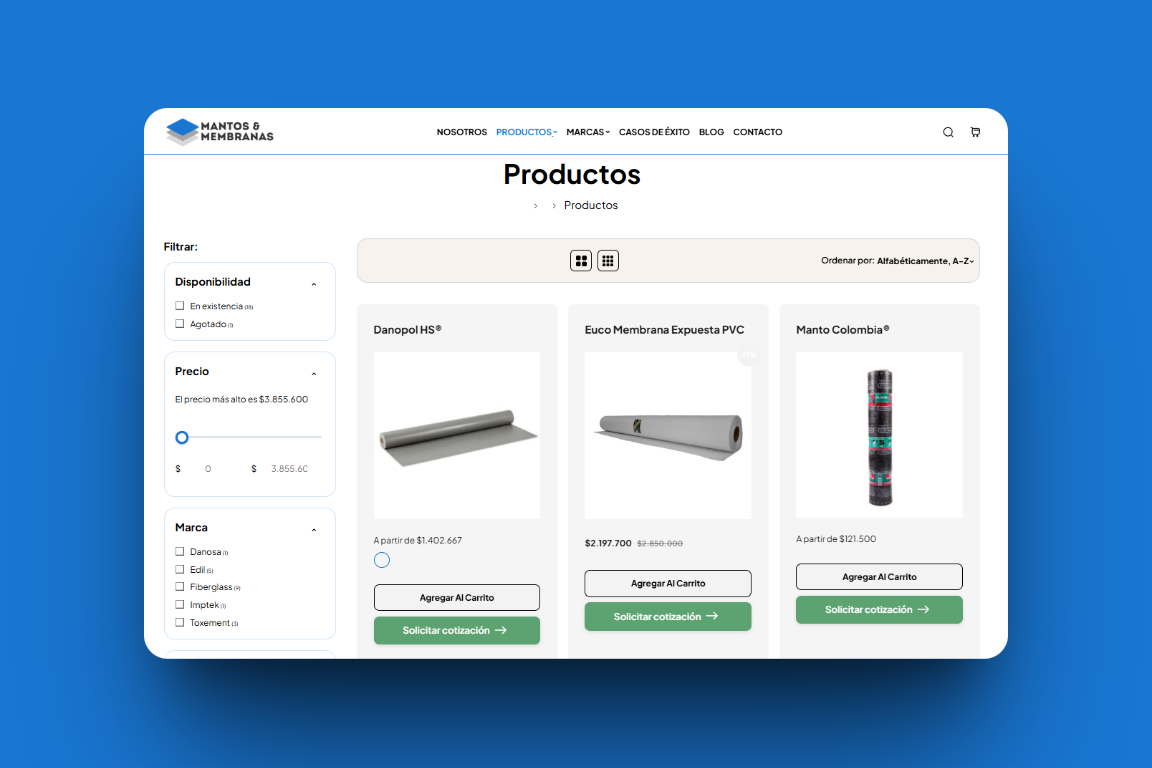Open the Ordenar por sorting dropdown

click(898, 261)
